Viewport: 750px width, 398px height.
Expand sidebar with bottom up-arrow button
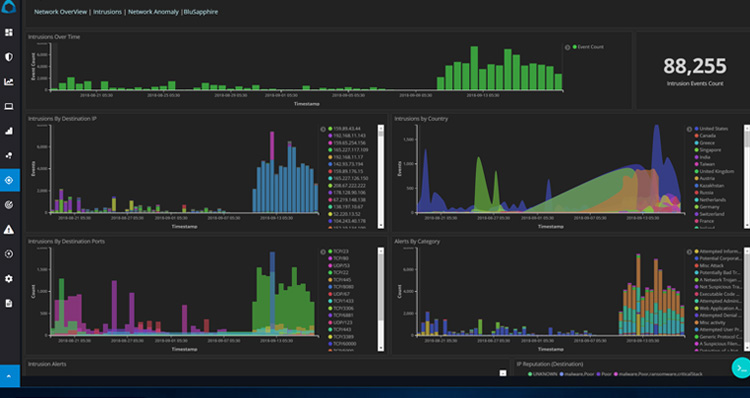click(x=10, y=376)
